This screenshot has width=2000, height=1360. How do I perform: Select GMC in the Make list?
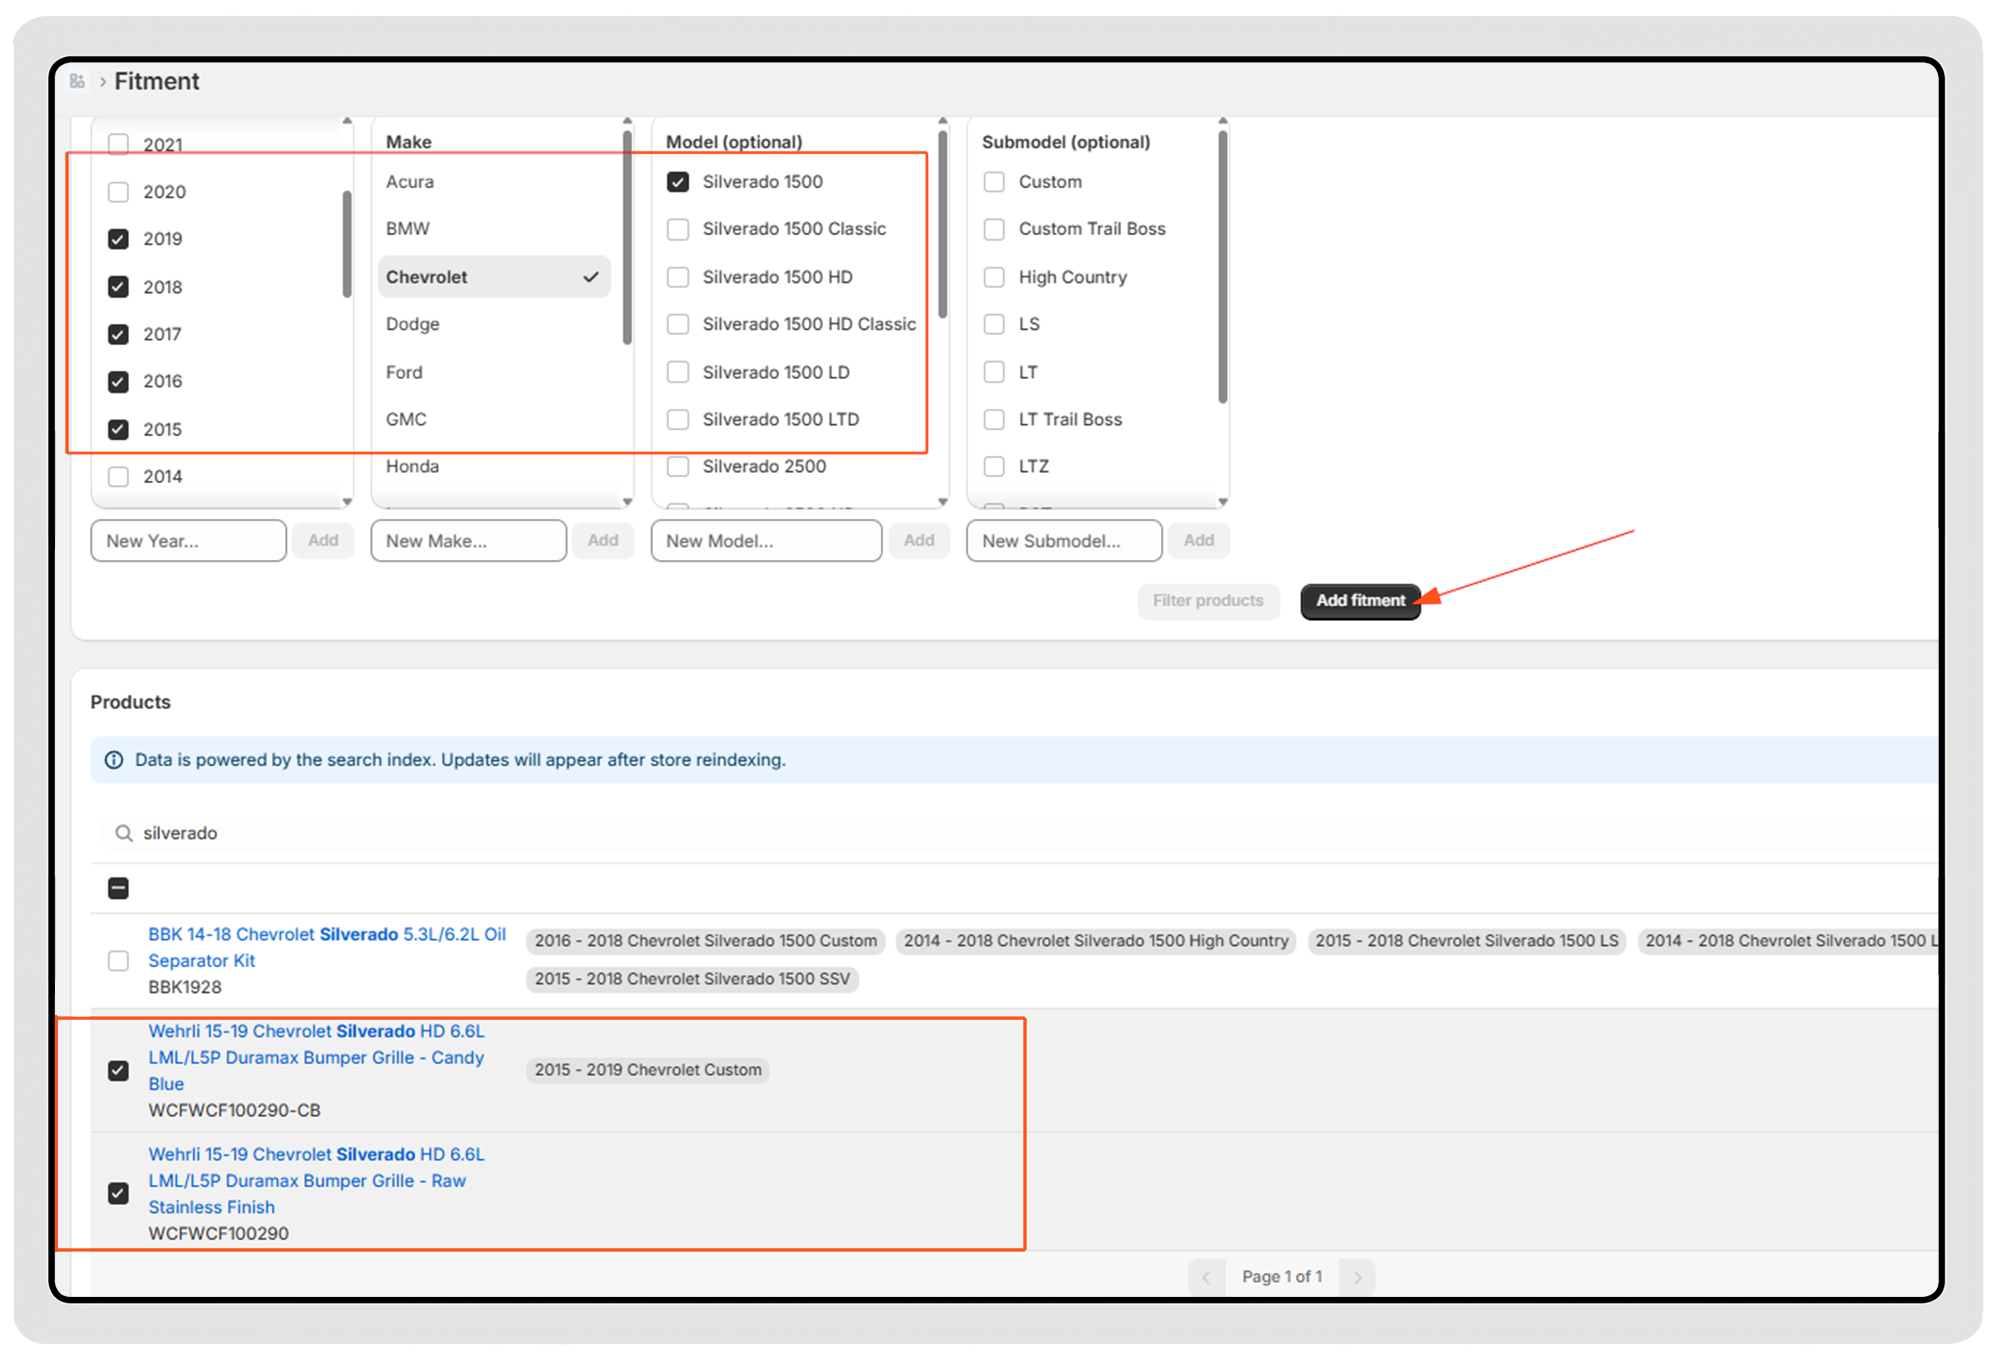406,419
